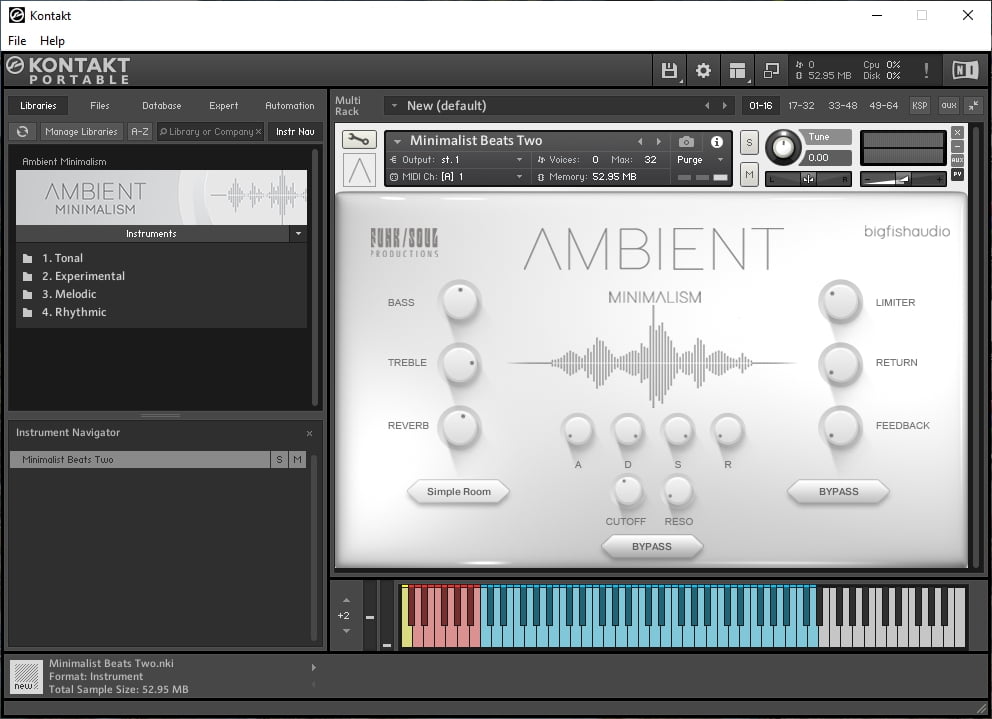
Task: Solo instrument with S button in header
Action: pyautogui.click(x=749, y=142)
